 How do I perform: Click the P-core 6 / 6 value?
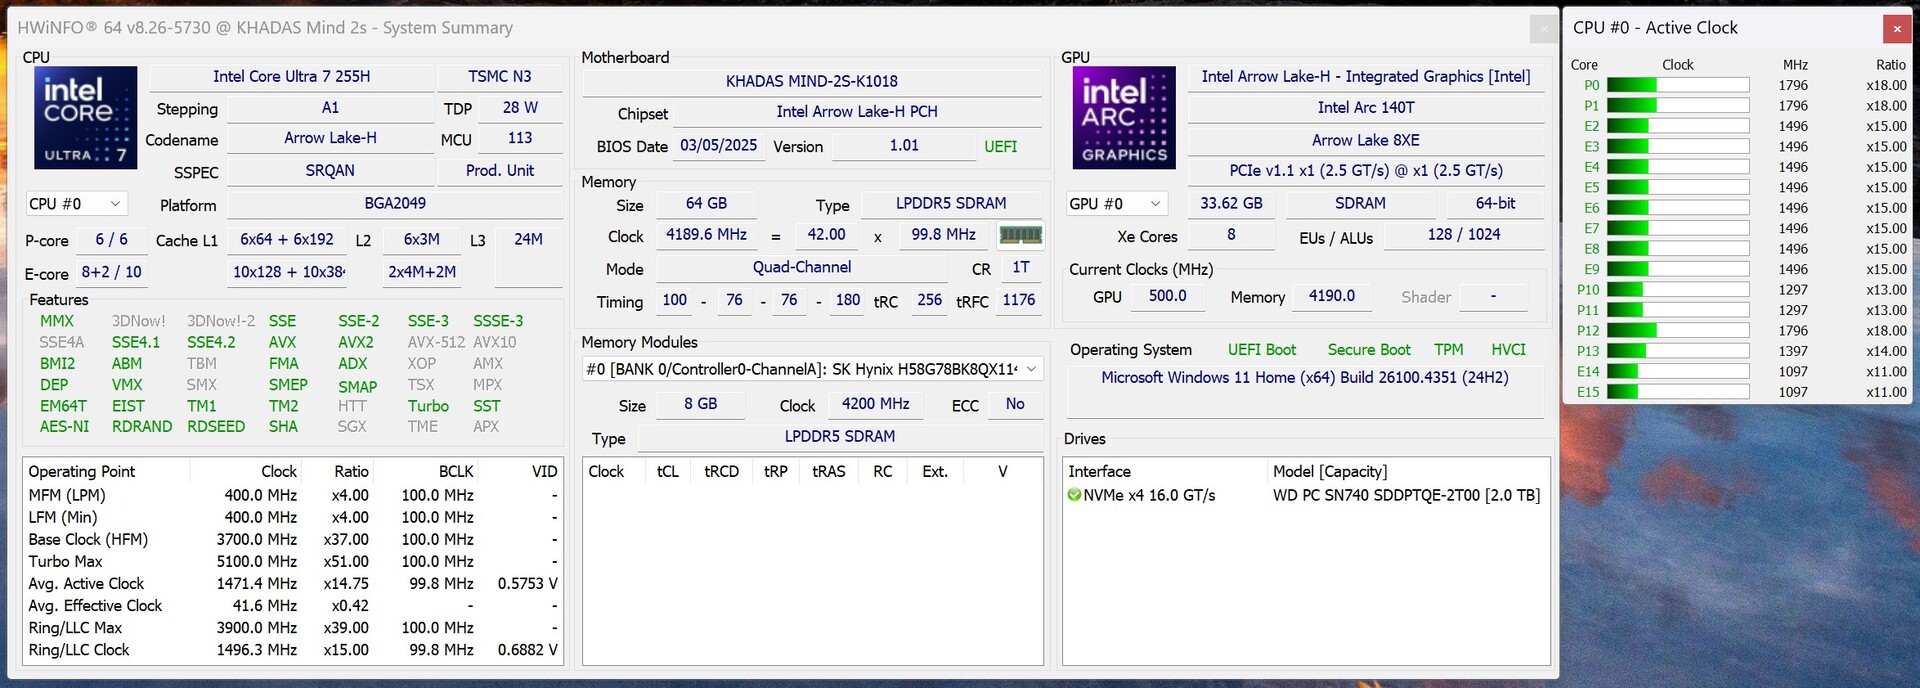[112, 240]
